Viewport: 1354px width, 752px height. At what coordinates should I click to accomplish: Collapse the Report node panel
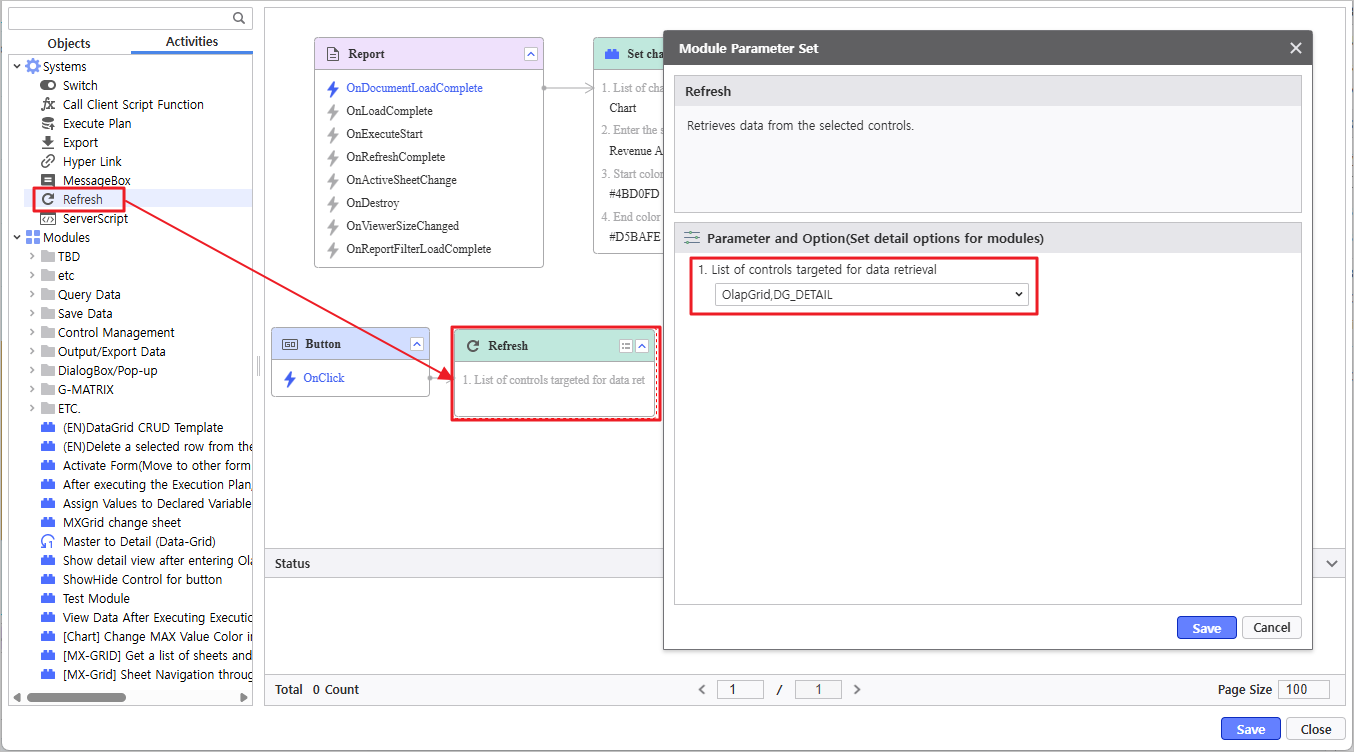click(531, 54)
